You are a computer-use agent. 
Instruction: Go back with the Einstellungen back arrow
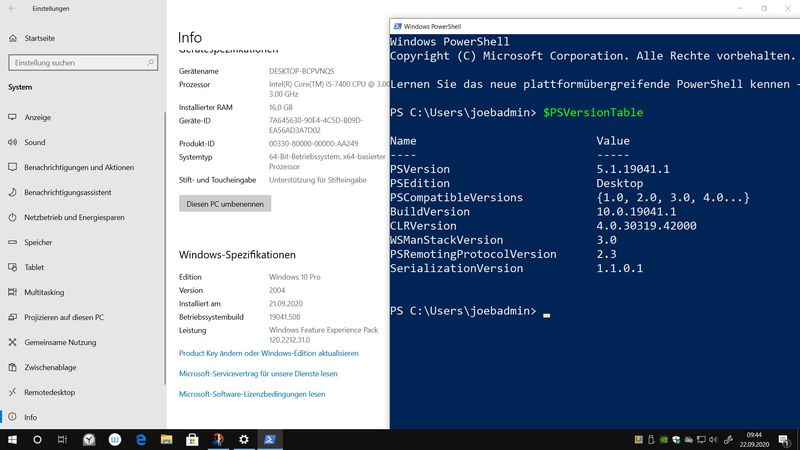(12, 8)
